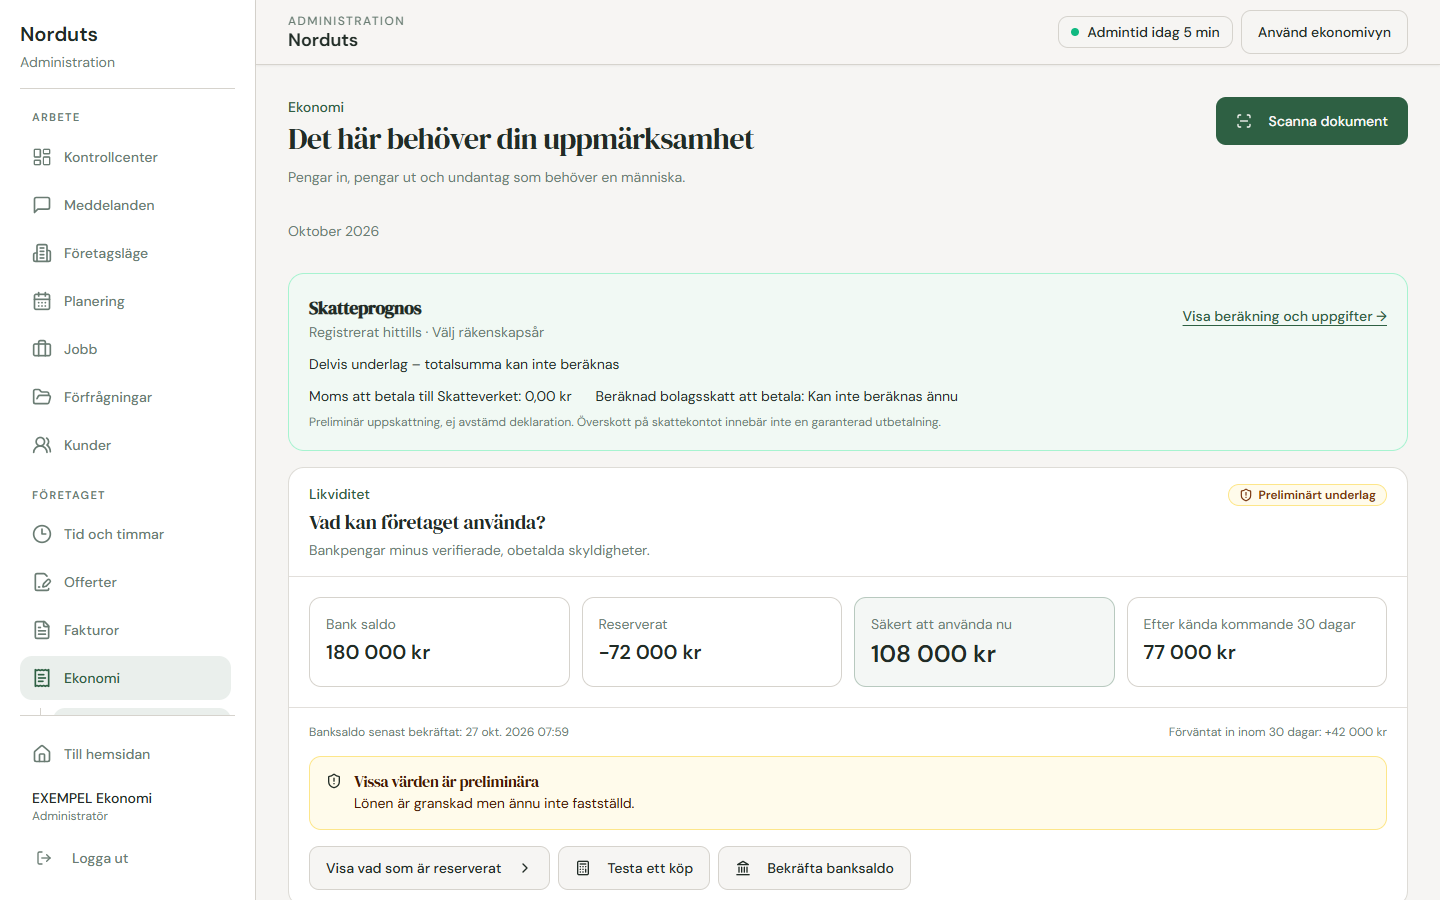Viewport: 1440px width, 900px height.
Task: Click the EXEMPEL Ekonomi user profile
Action: 92,806
